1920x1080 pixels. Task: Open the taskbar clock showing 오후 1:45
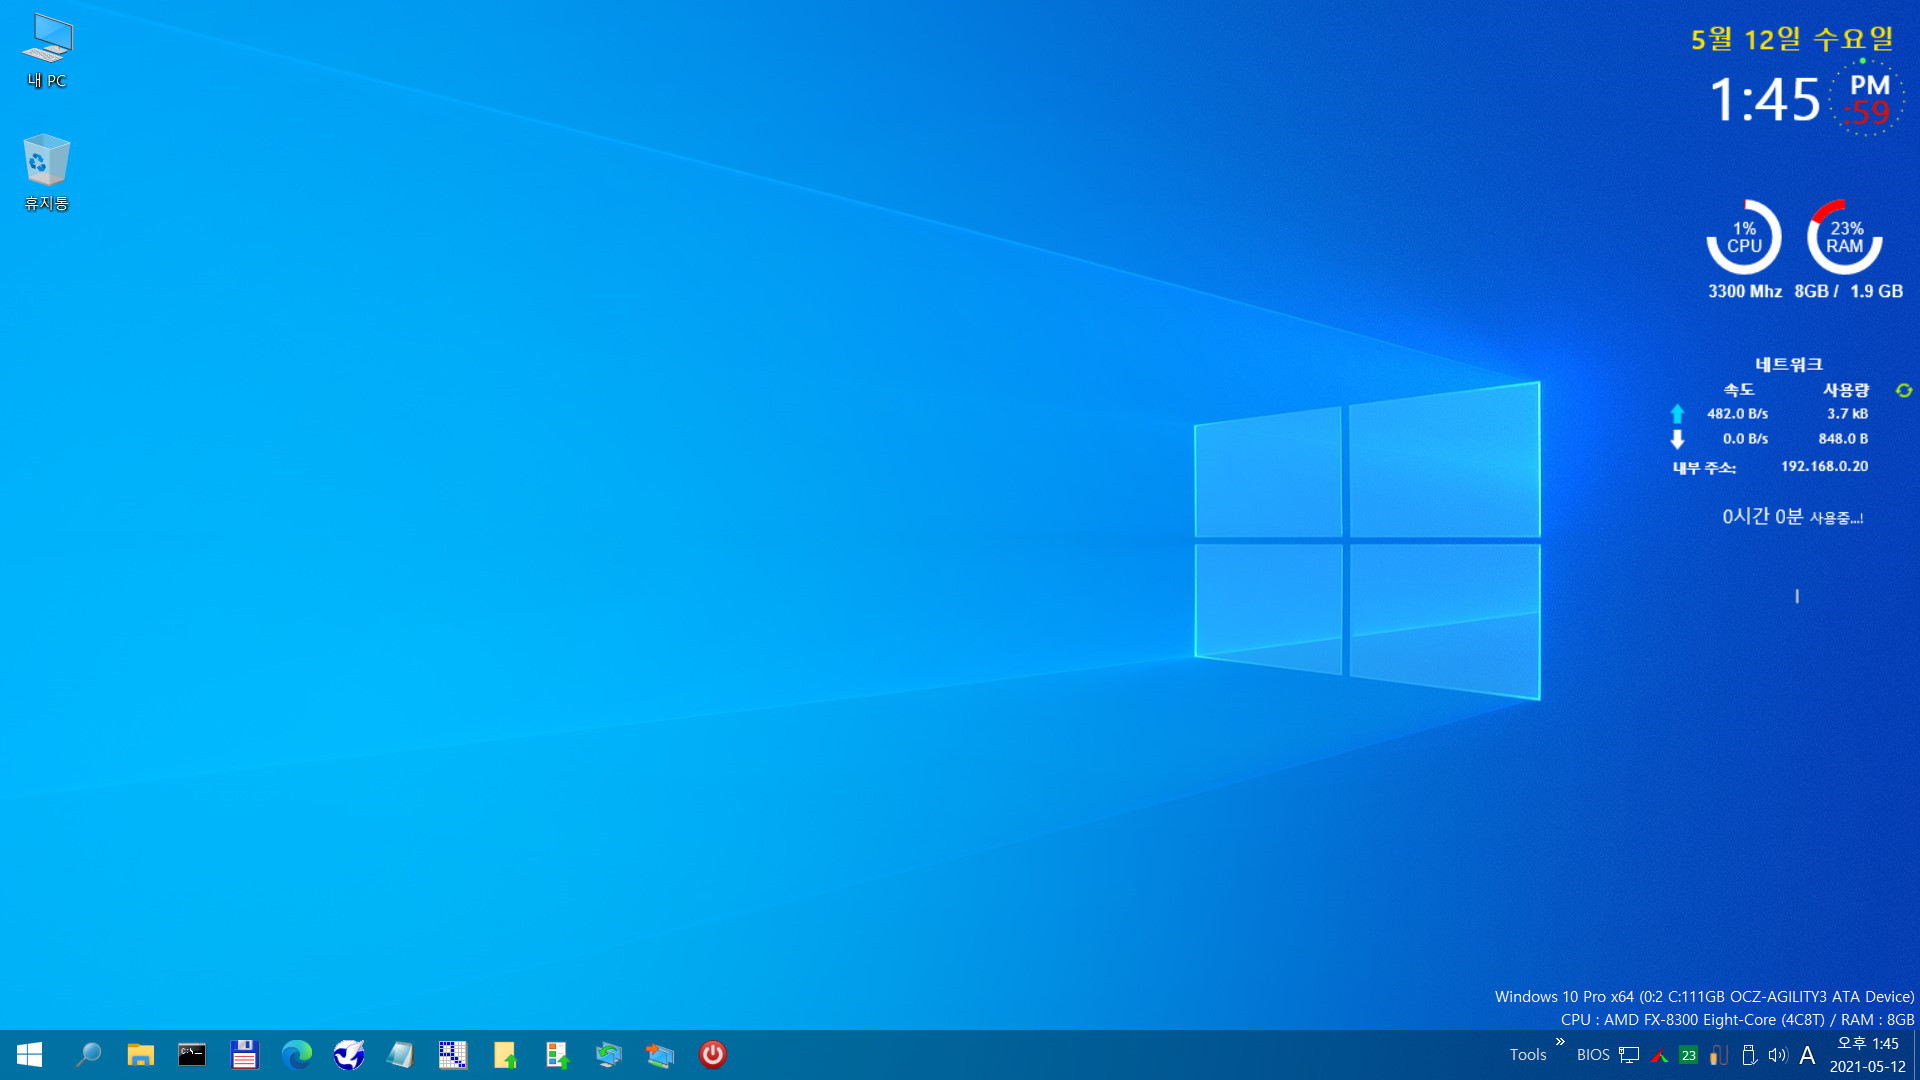[1867, 1055]
